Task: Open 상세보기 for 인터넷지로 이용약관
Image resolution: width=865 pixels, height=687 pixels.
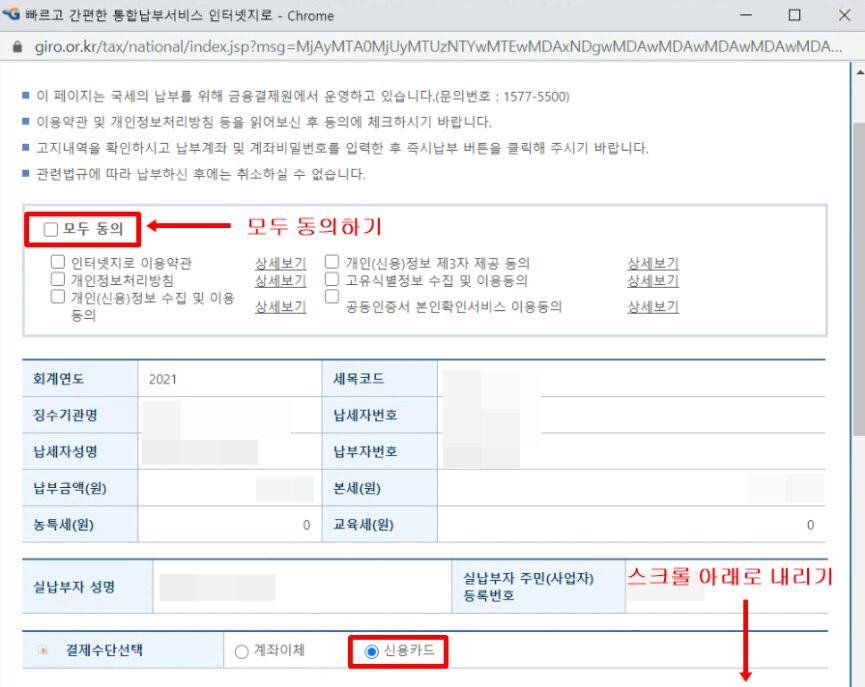Action: pyautogui.click(x=280, y=263)
